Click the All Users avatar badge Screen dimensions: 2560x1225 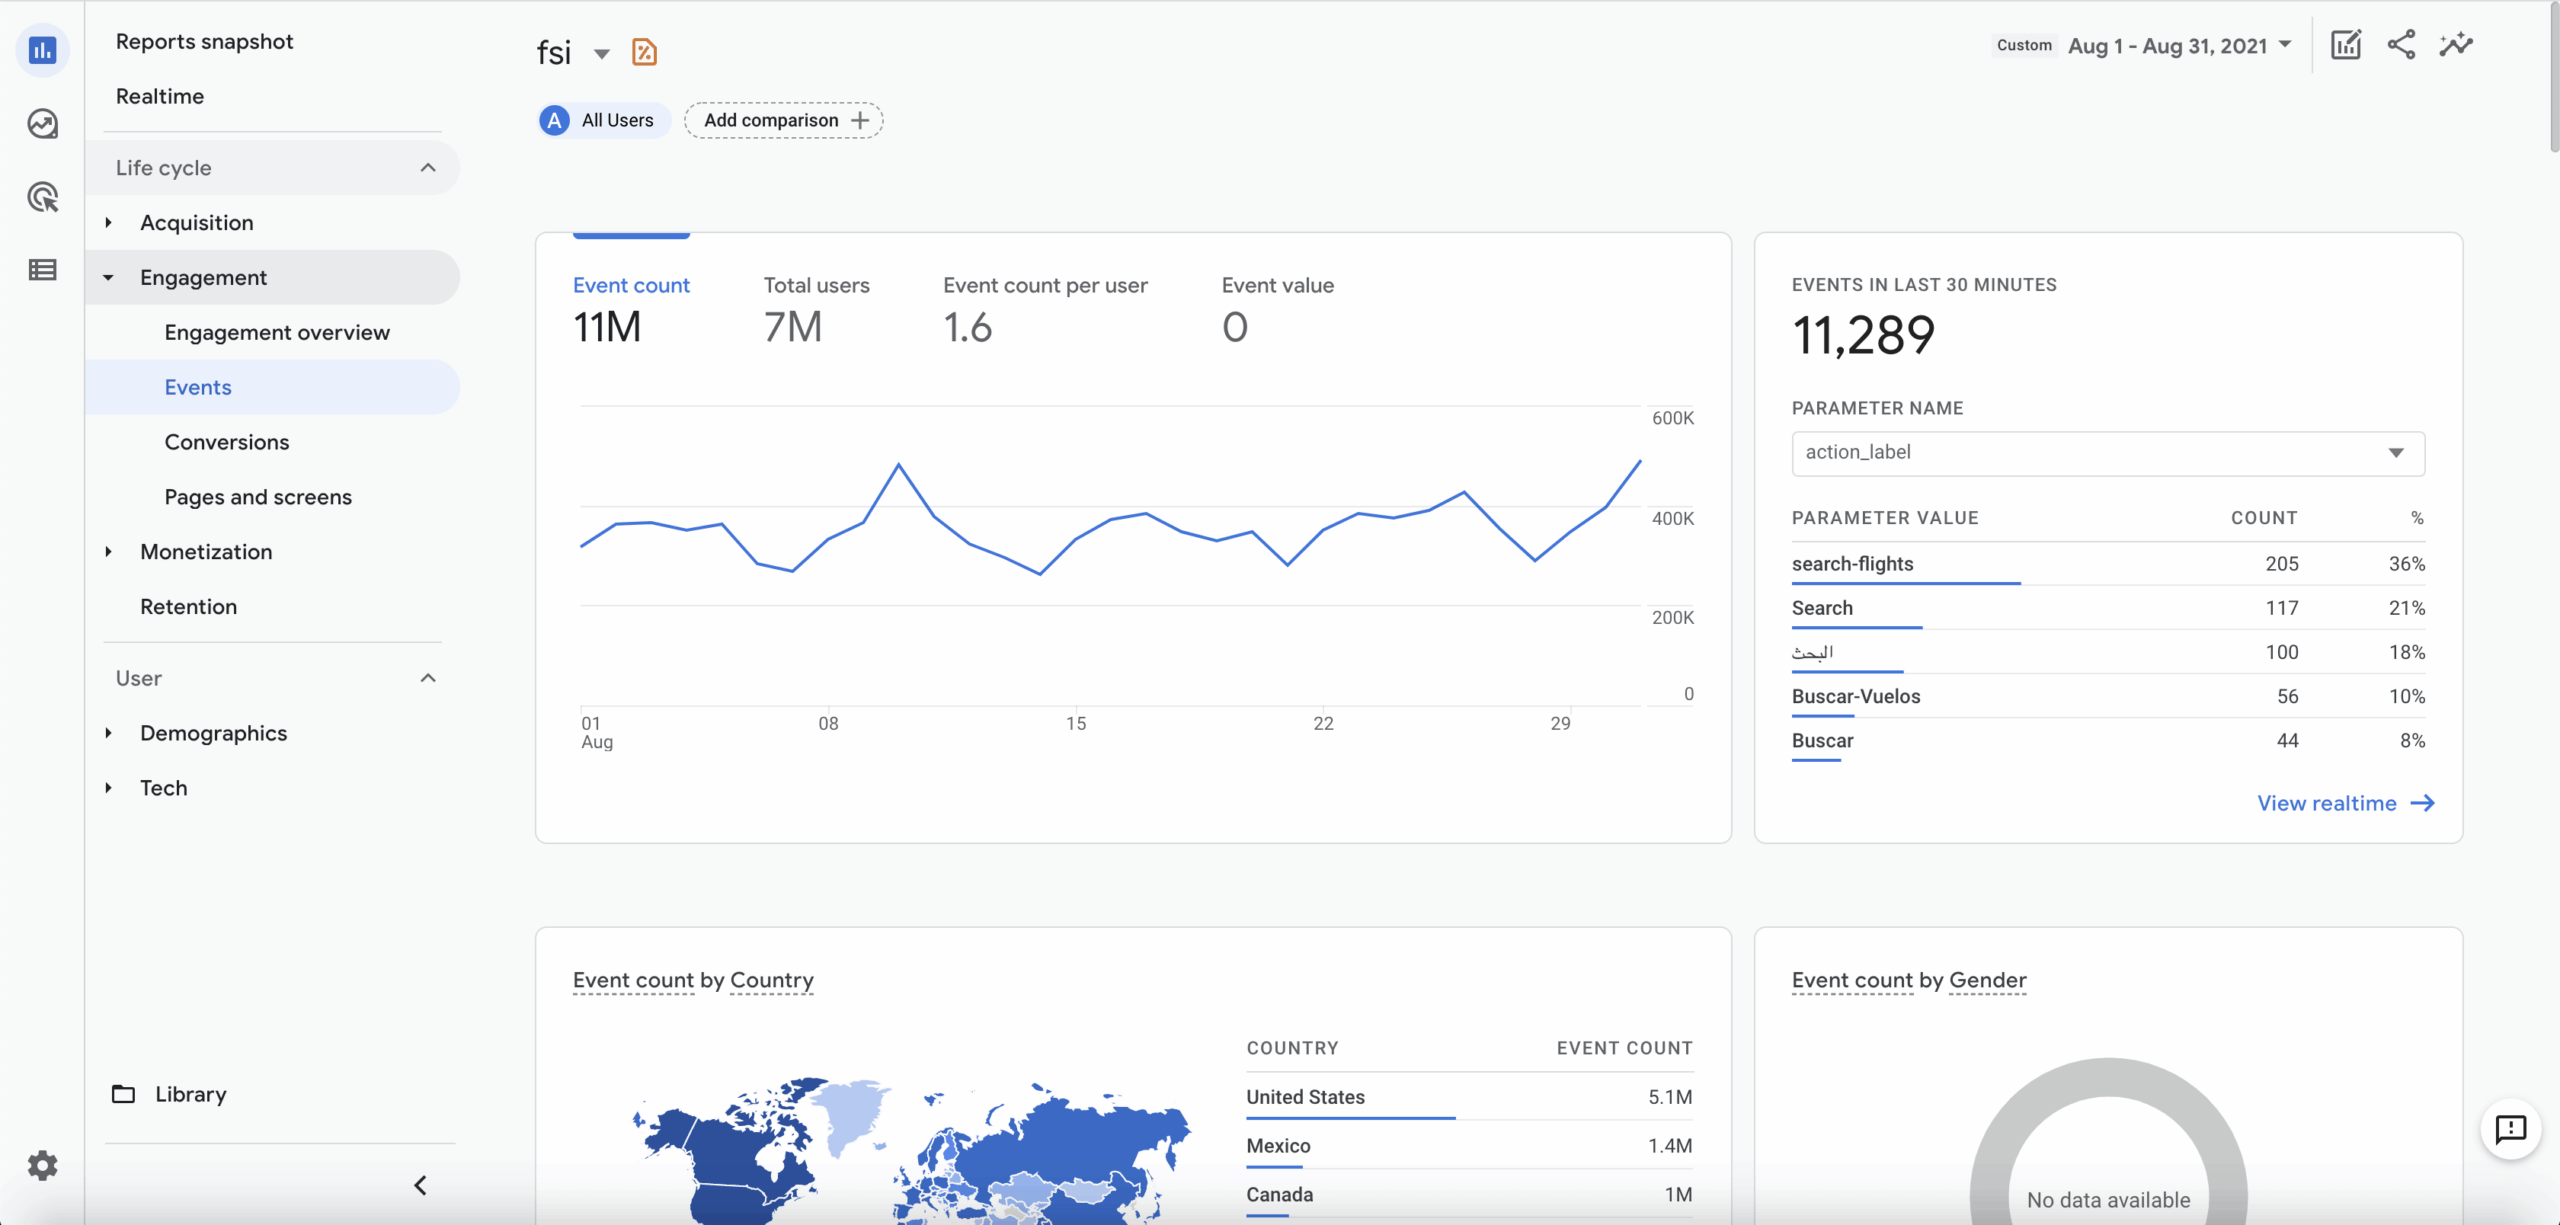[554, 120]
